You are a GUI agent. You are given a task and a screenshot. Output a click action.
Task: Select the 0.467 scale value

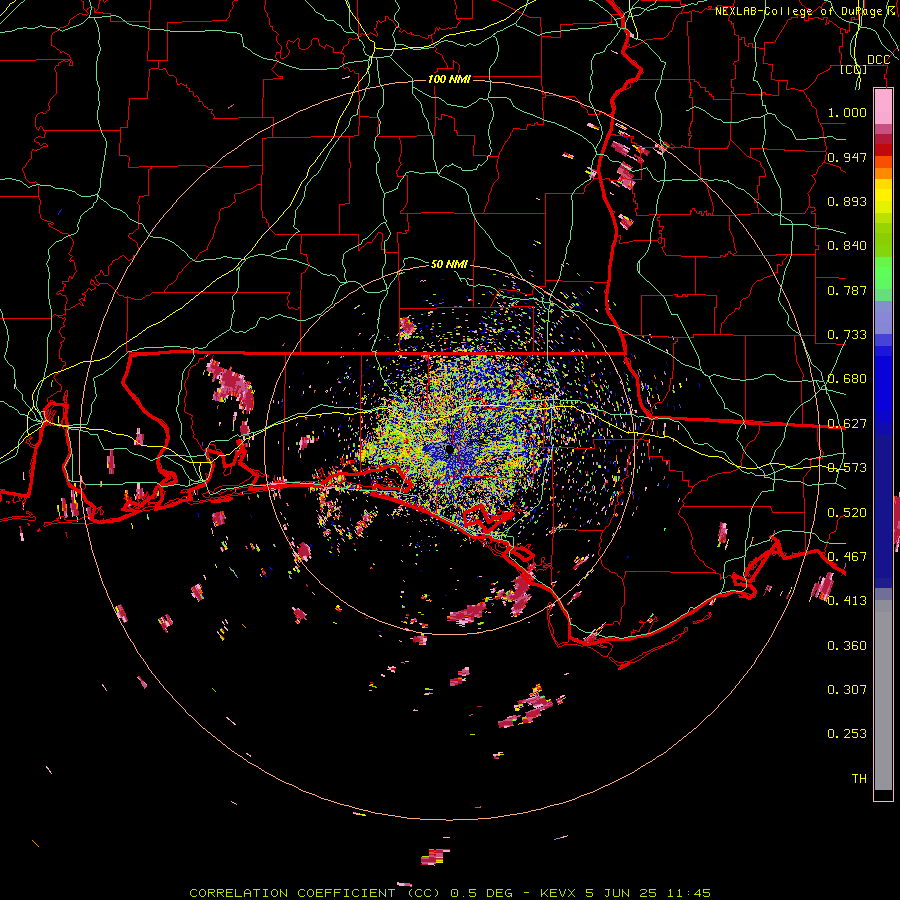click(847, 557)
